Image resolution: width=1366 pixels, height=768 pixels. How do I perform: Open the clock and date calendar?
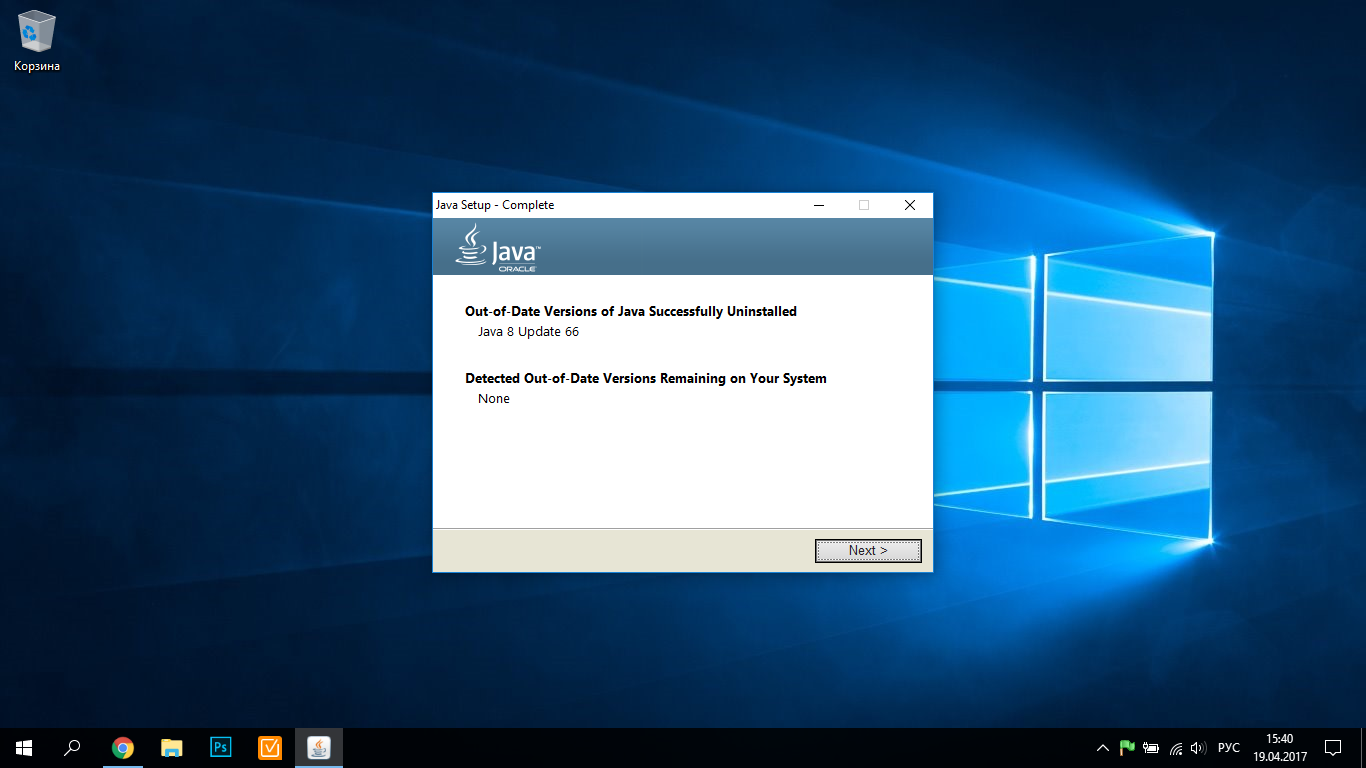pos(1279,747)
